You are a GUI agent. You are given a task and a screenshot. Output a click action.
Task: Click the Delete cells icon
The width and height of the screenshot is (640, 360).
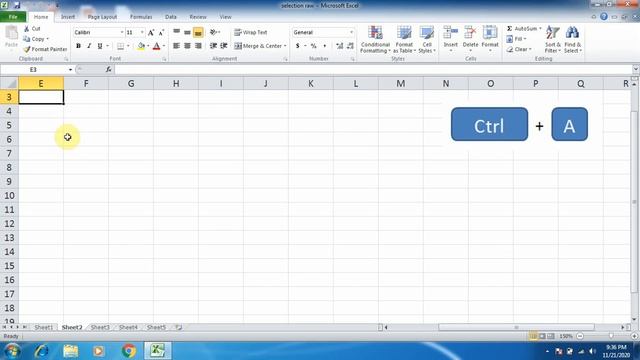coord(470,33)
